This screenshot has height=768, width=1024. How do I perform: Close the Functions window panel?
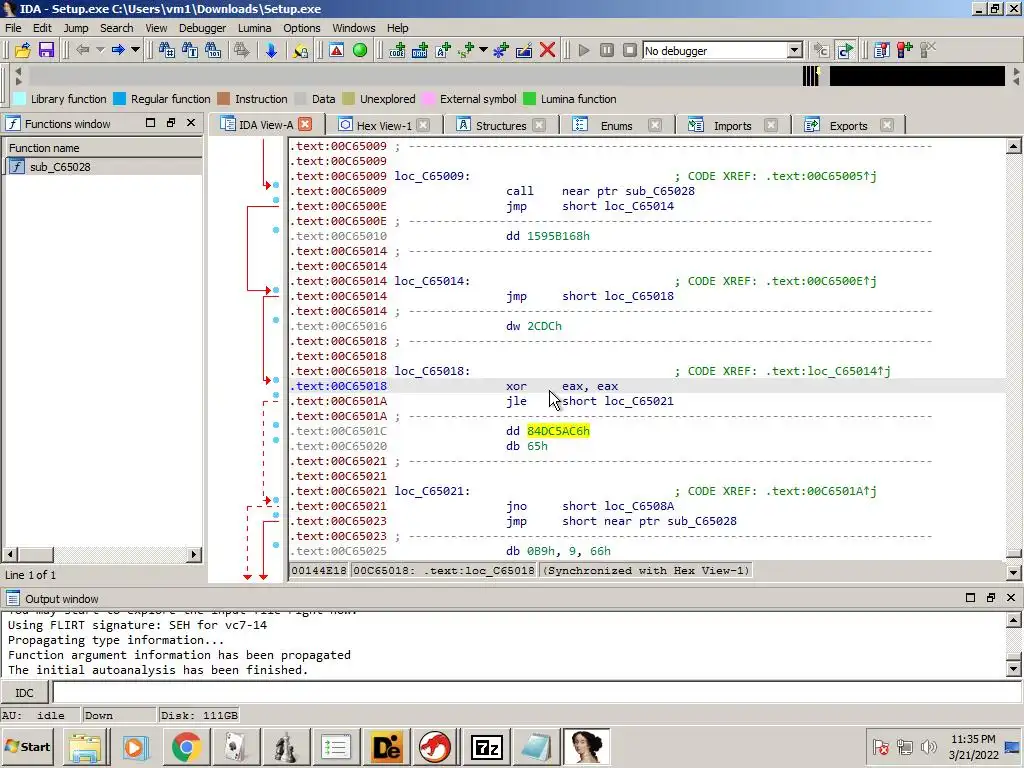pyautogui.click(x=191, y=123)
